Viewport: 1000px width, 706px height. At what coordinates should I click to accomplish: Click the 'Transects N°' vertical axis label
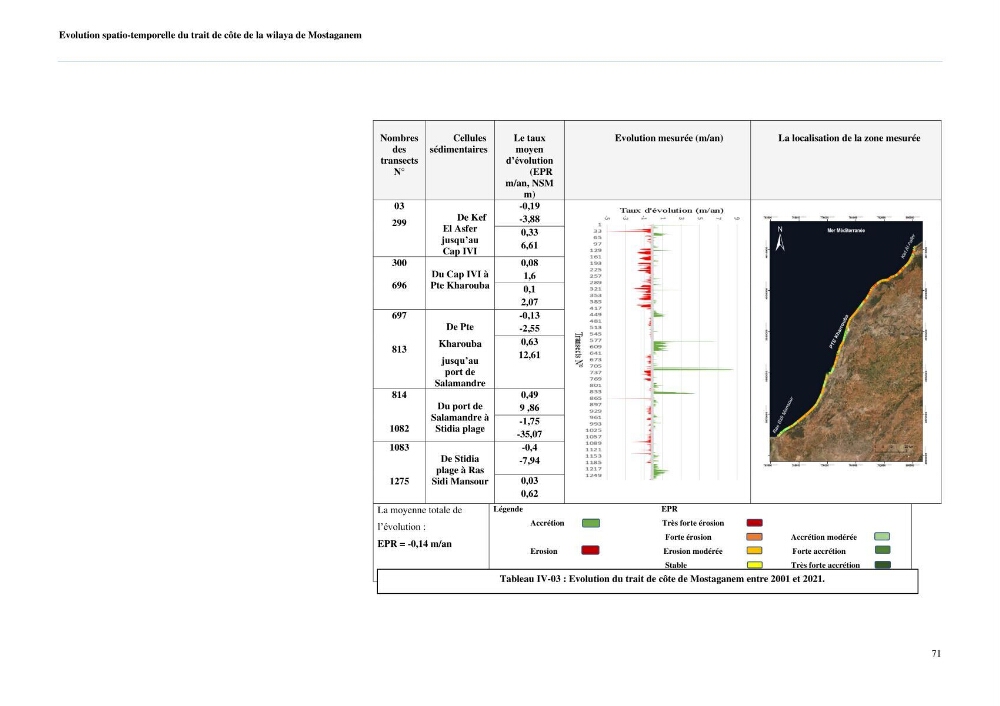pyautogui.click(x=578, y=349)
